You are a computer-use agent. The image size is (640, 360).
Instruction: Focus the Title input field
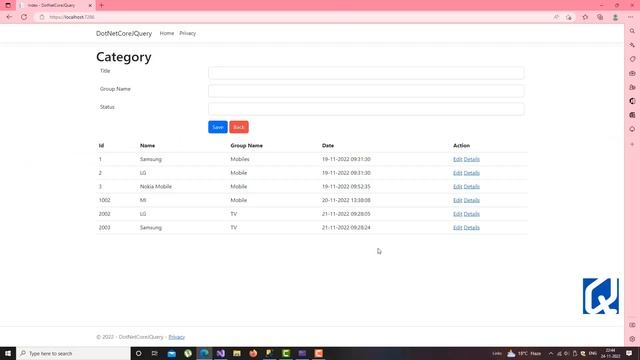[x=366, y=73]
